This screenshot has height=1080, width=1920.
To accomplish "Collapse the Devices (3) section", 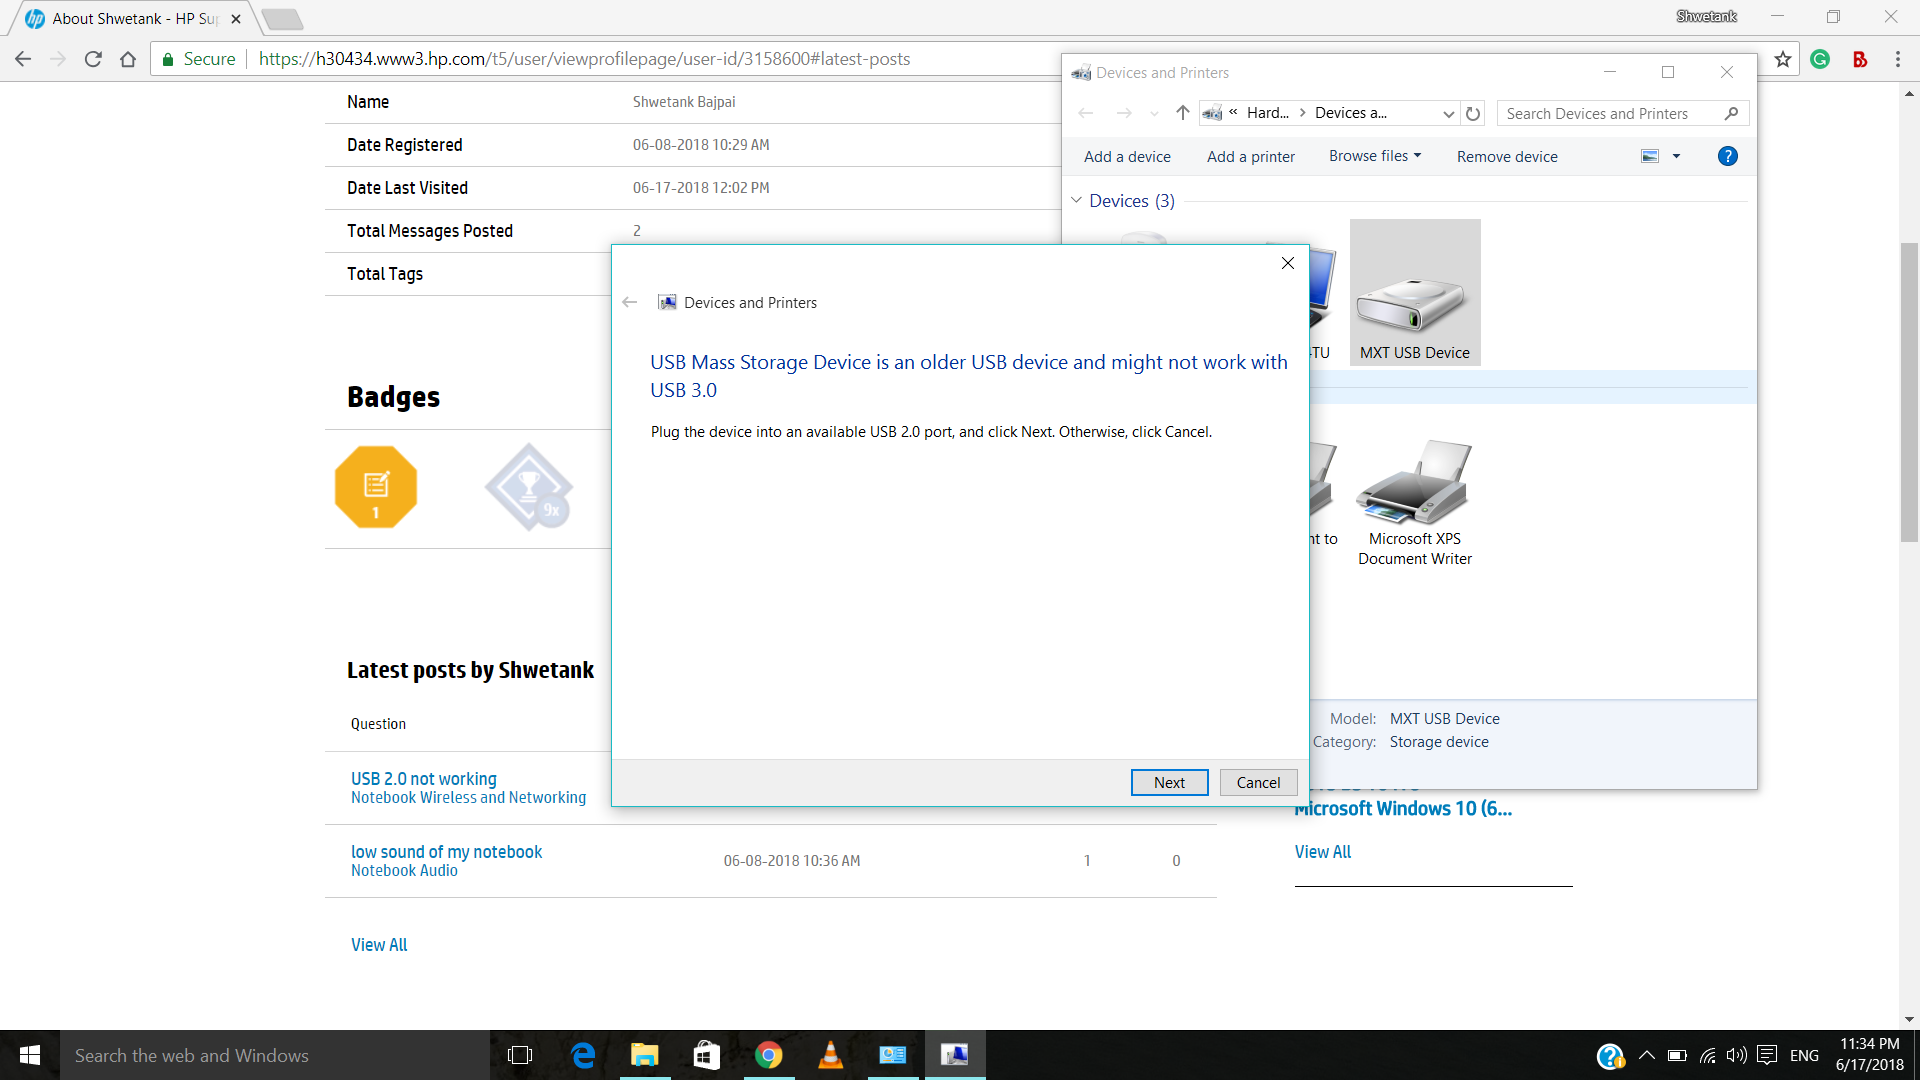I will (x=1077, y=200).
